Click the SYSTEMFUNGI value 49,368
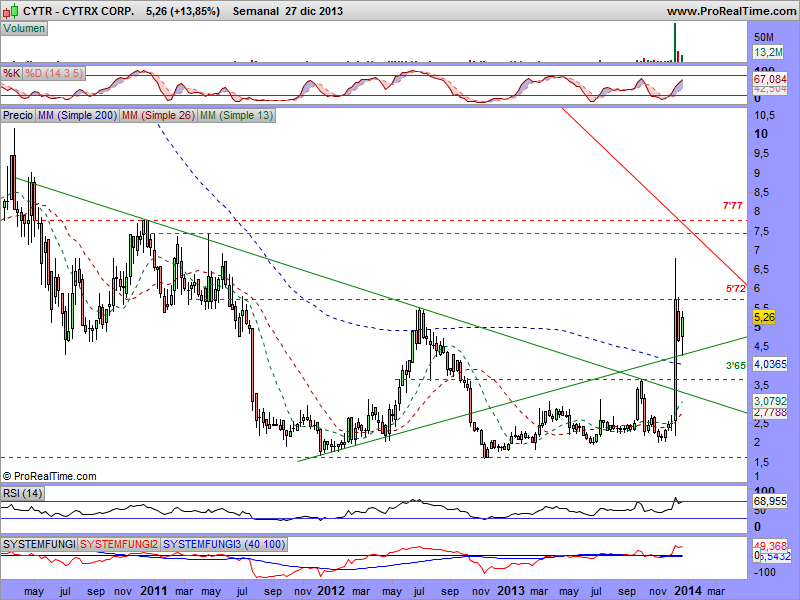The height and width of the screenshot is (600, 800). pos(770,546)
